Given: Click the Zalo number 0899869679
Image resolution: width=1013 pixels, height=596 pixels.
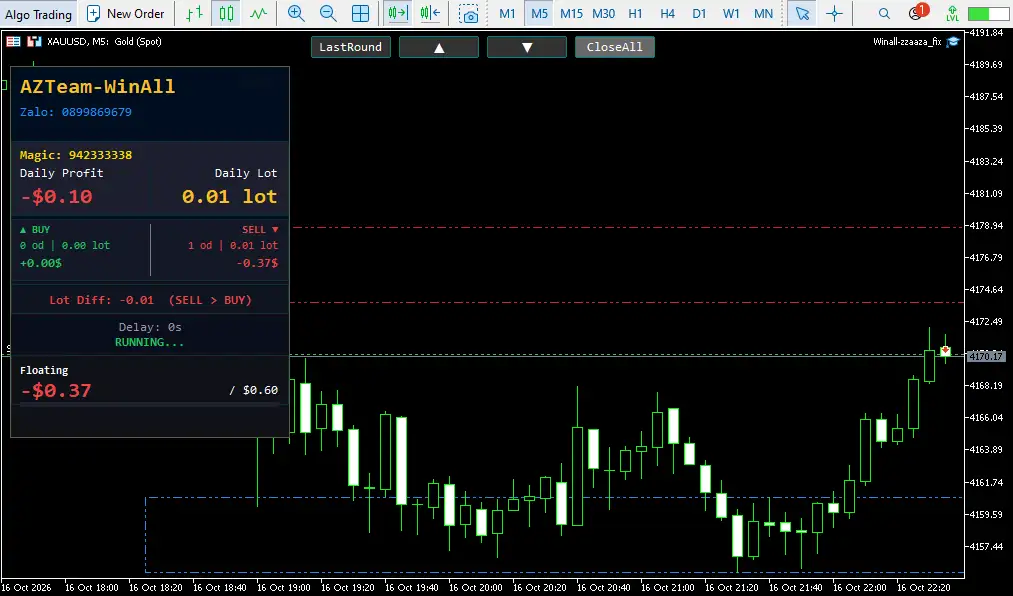Looking at the screenshot, I should 97,112.
